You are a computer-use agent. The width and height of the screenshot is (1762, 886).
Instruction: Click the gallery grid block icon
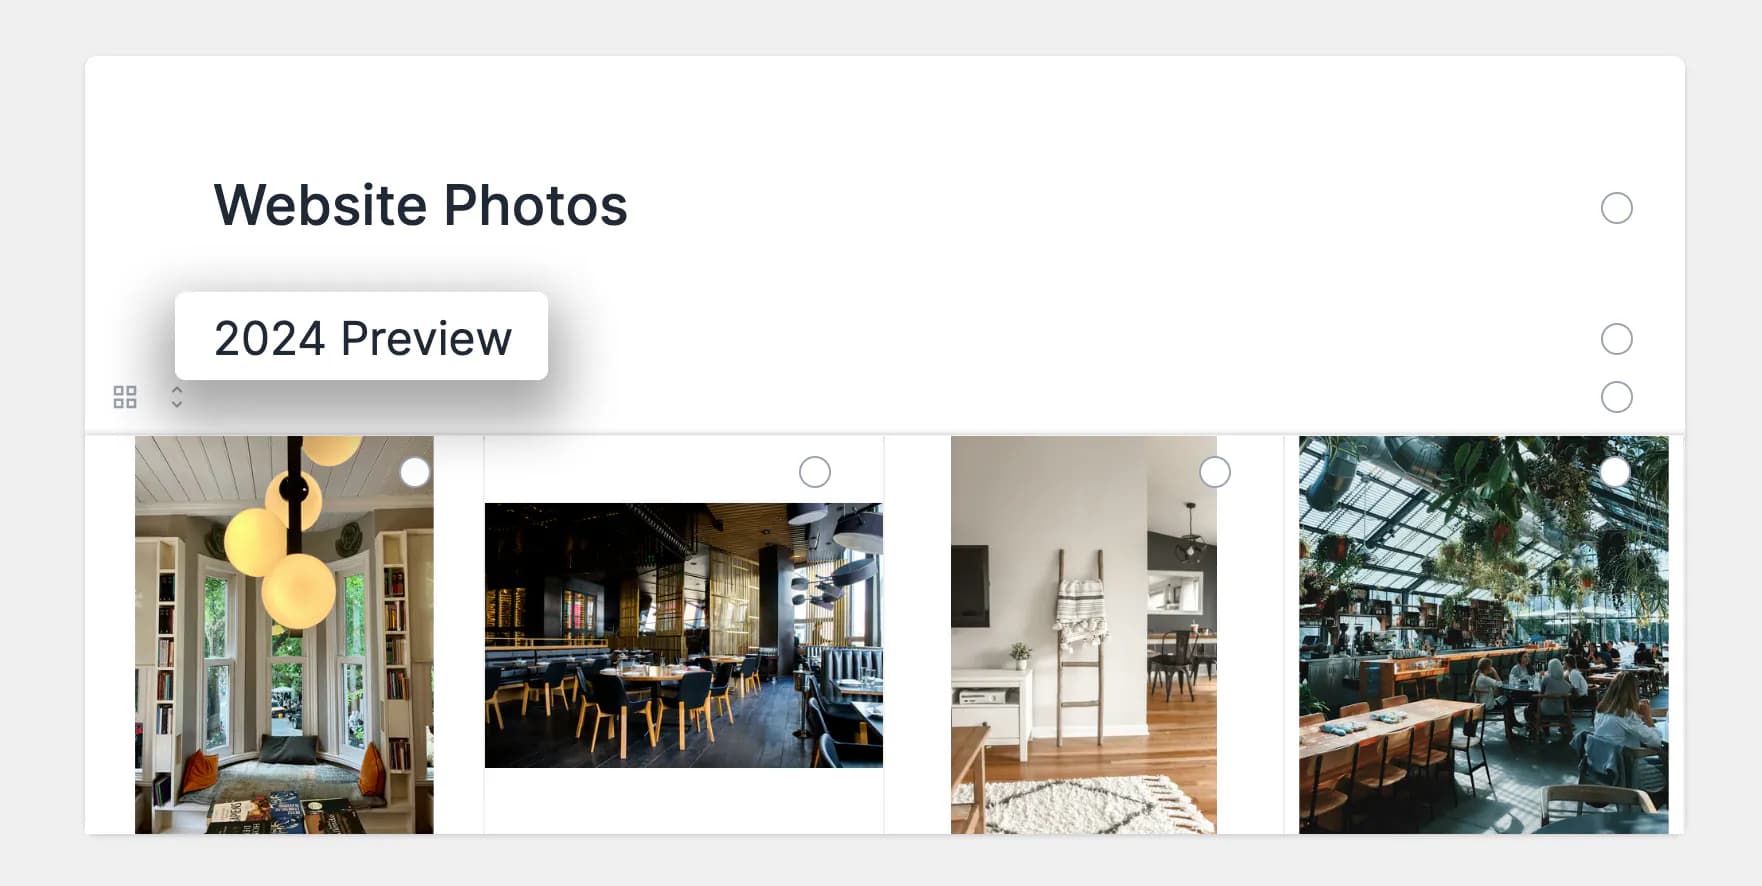point(125,397)
